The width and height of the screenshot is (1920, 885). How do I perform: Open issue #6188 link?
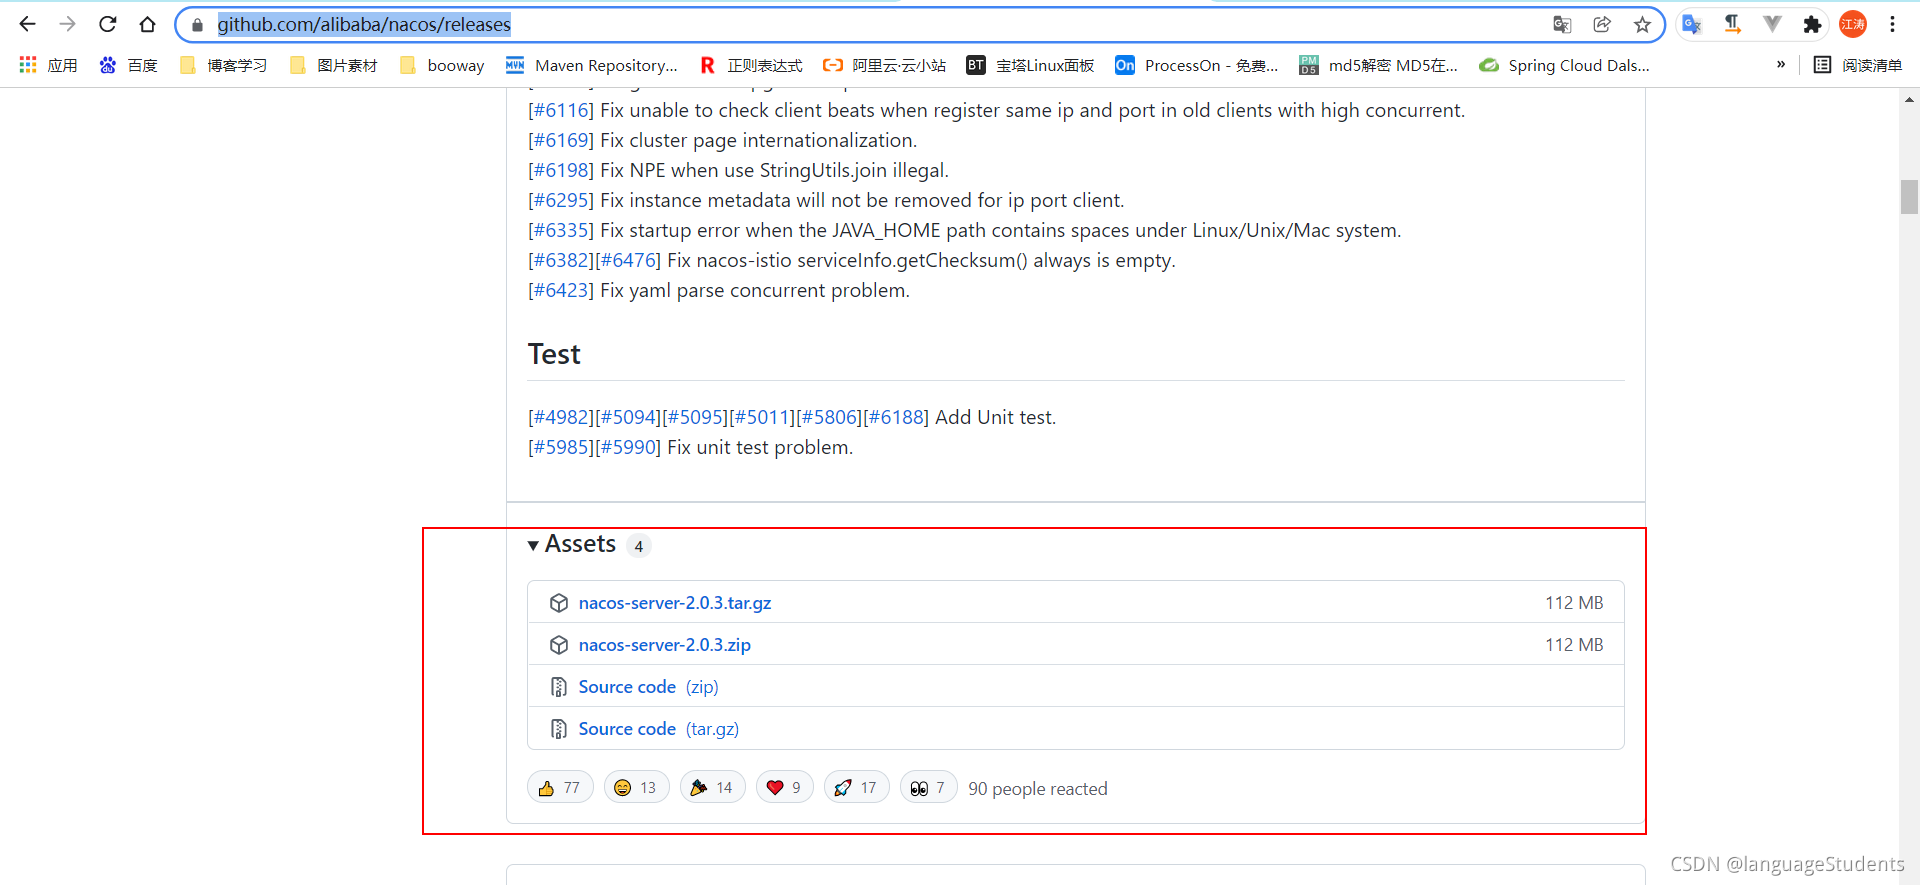896,417
